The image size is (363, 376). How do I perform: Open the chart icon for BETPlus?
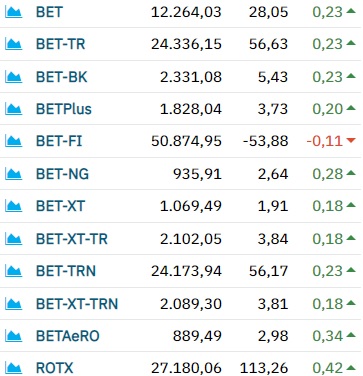[x=14, y=109]
